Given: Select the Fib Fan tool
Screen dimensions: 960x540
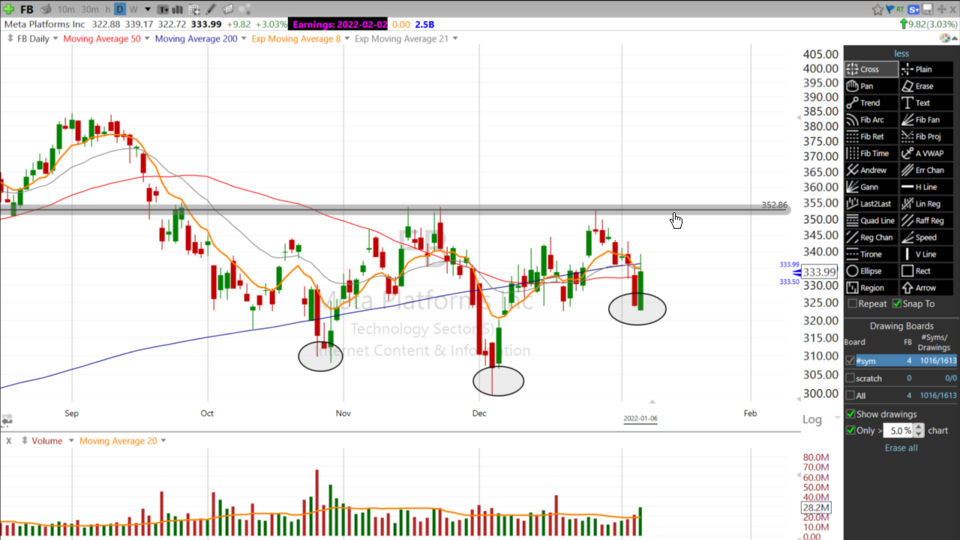Looking at the screenshot, I should click(927, 120).
